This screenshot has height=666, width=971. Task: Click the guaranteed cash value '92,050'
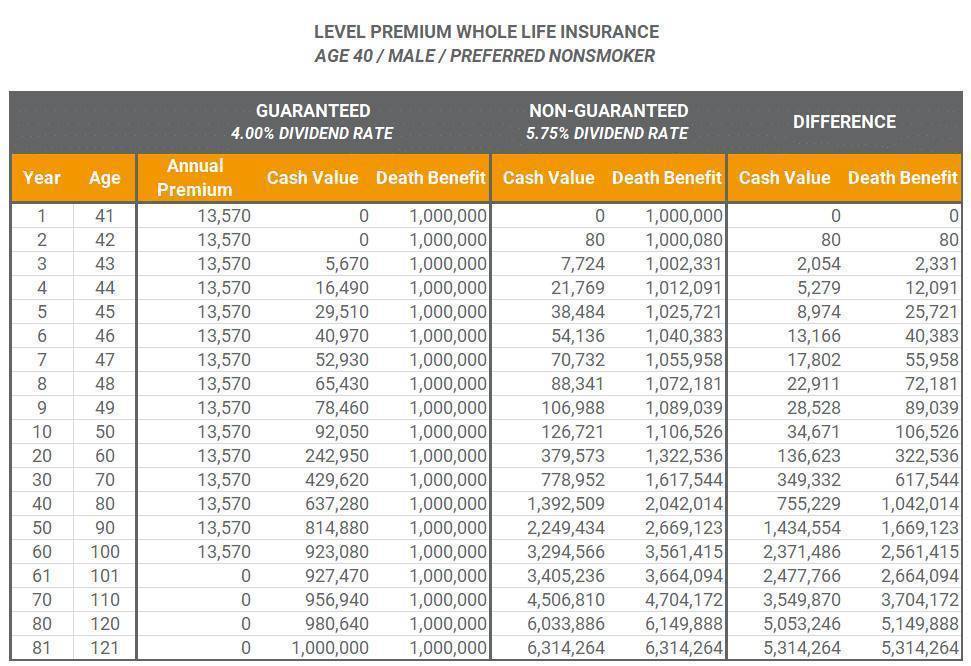(x=342, y=432)
